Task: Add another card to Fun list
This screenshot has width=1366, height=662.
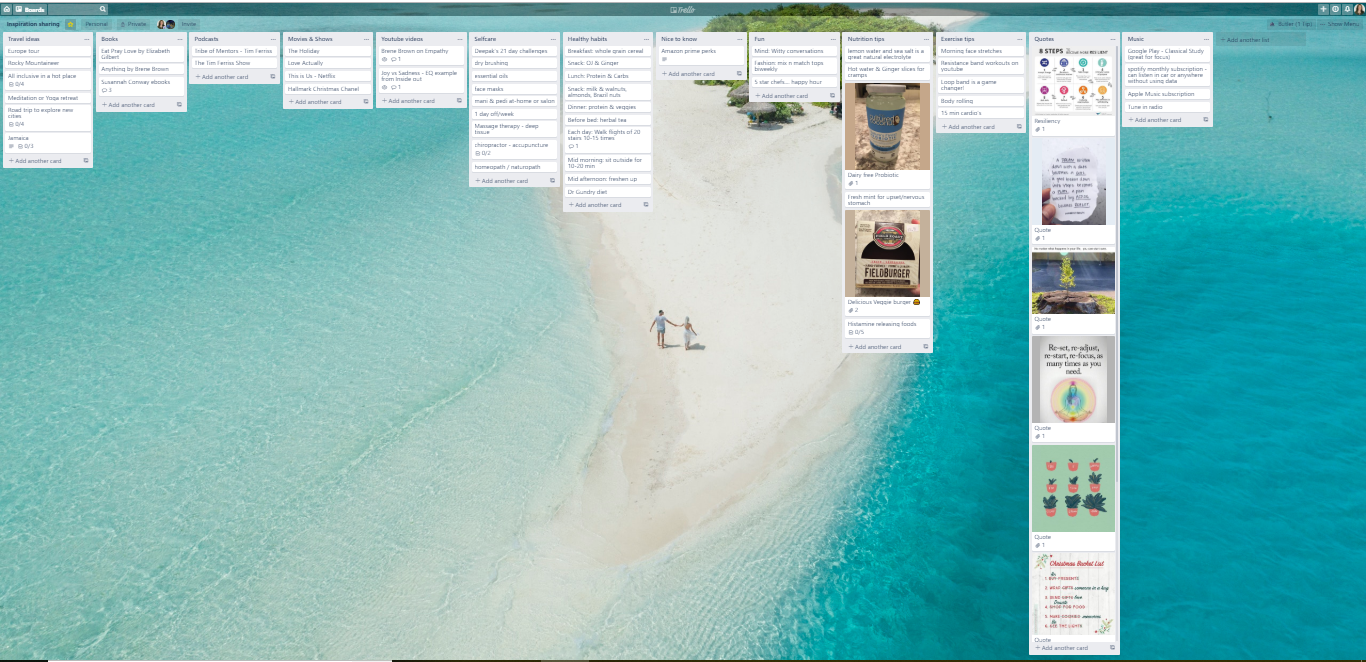Action: 784,96
